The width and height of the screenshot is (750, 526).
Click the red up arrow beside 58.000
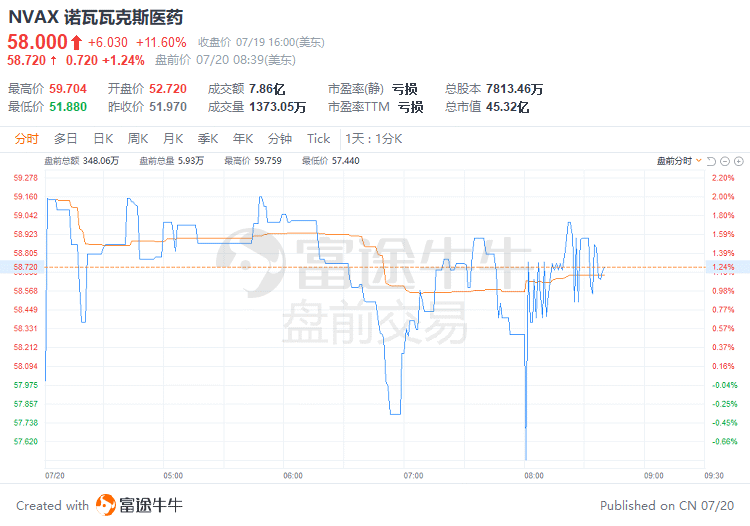pyautogui.click(x=77, y=43)
